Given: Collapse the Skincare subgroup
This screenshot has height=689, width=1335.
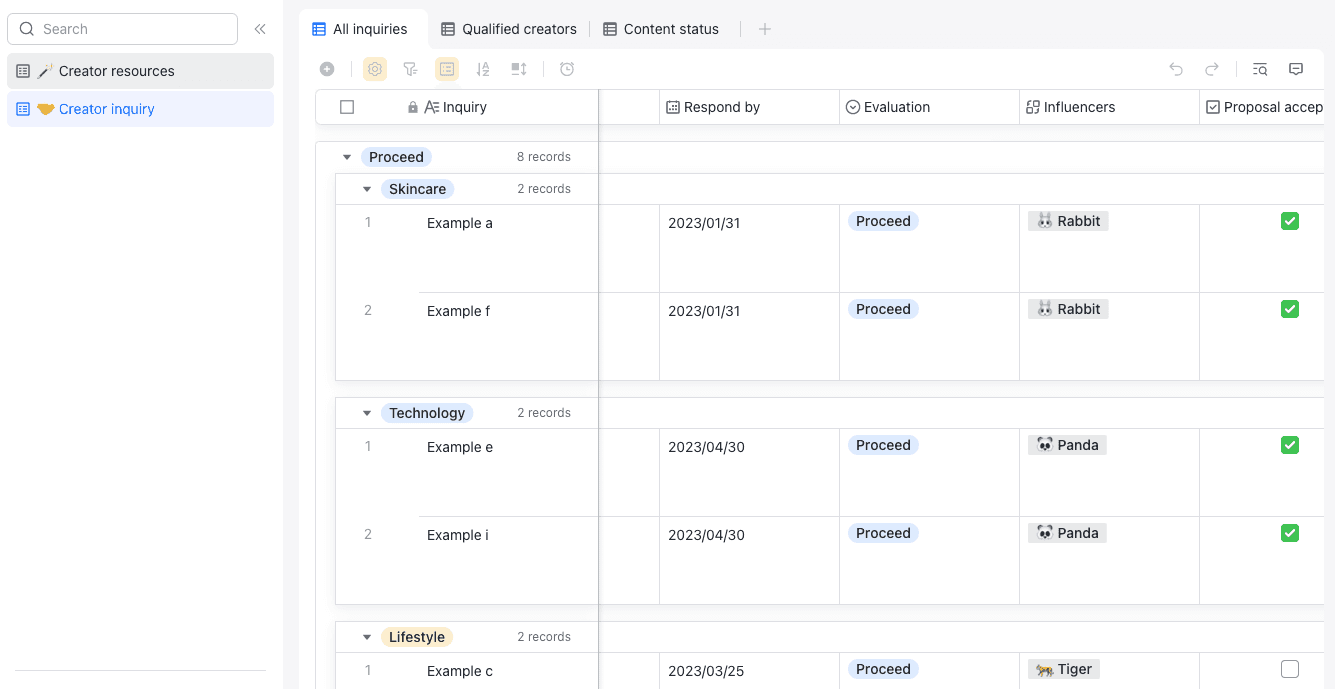Looking at the screenshot, I should 367,189.
